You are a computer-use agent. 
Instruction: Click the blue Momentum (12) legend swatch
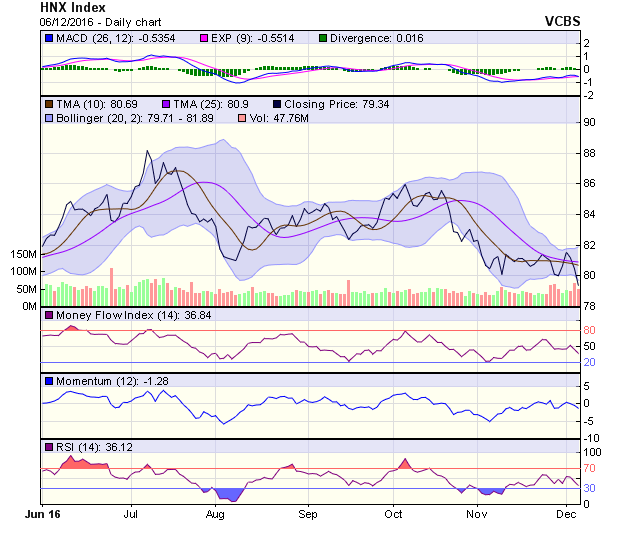47,381
